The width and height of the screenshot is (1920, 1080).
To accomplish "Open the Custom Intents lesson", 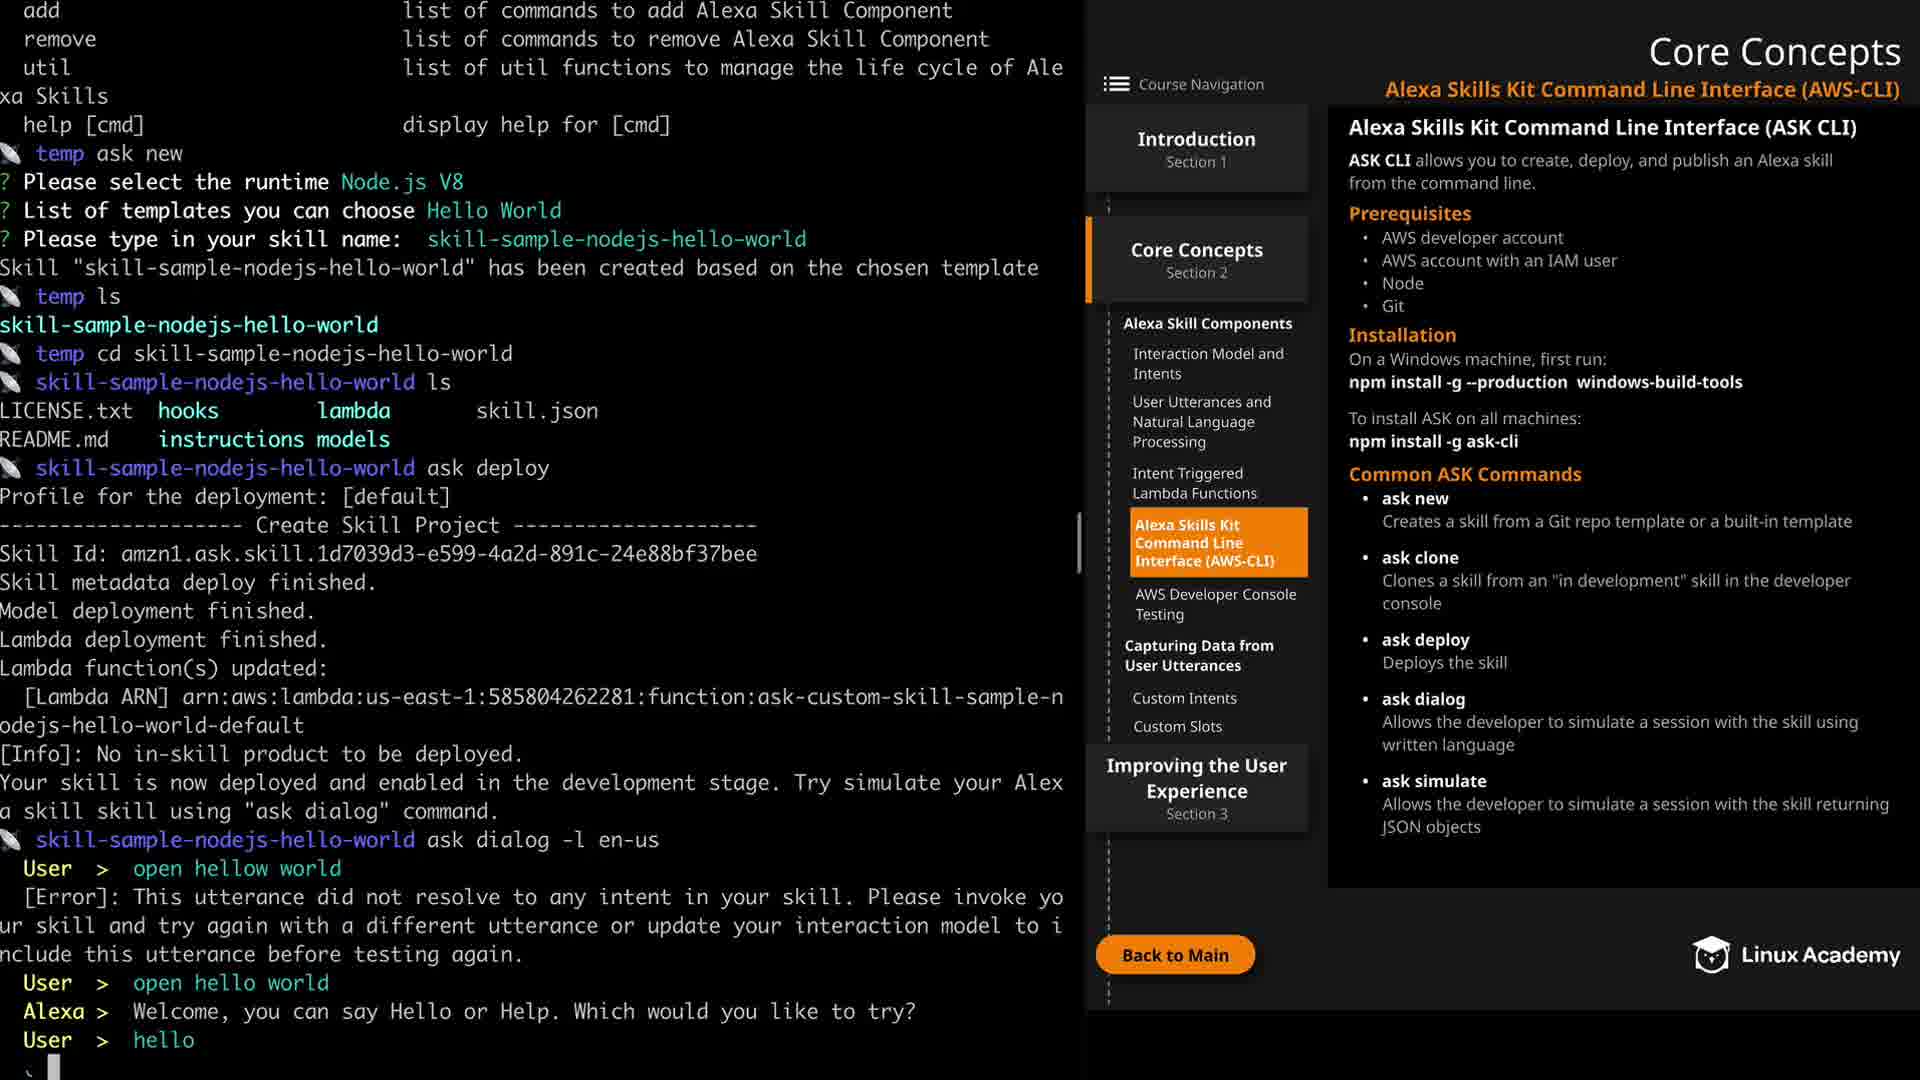I will point(1184,698).
